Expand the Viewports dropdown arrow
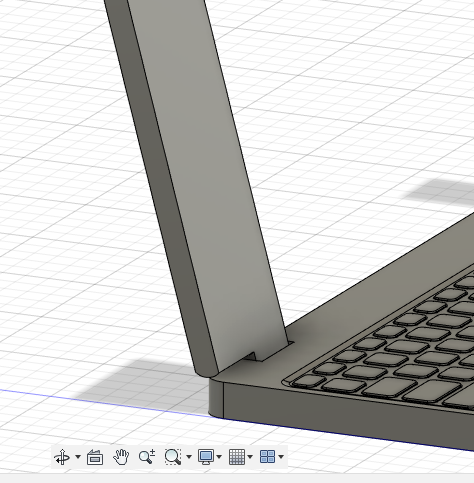This screenshot has height=483, width=474. [281, 456]
